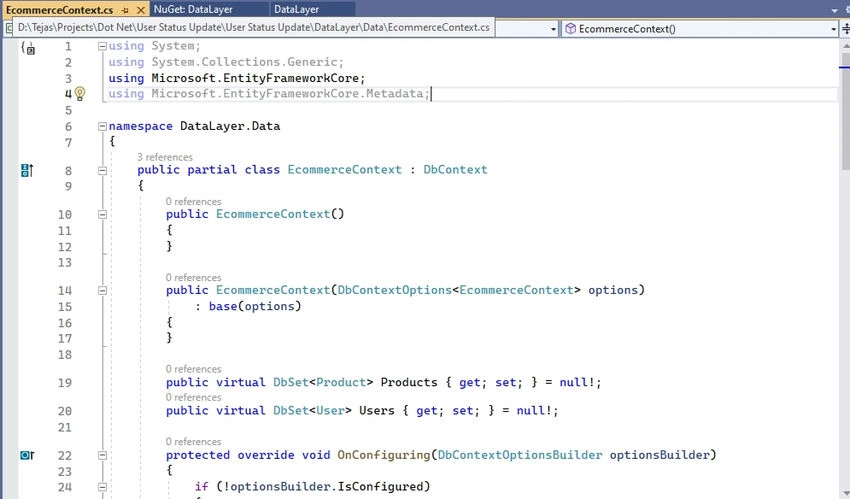
Task: Collapse the if block at line 24
Action: [x=102, y=487]
